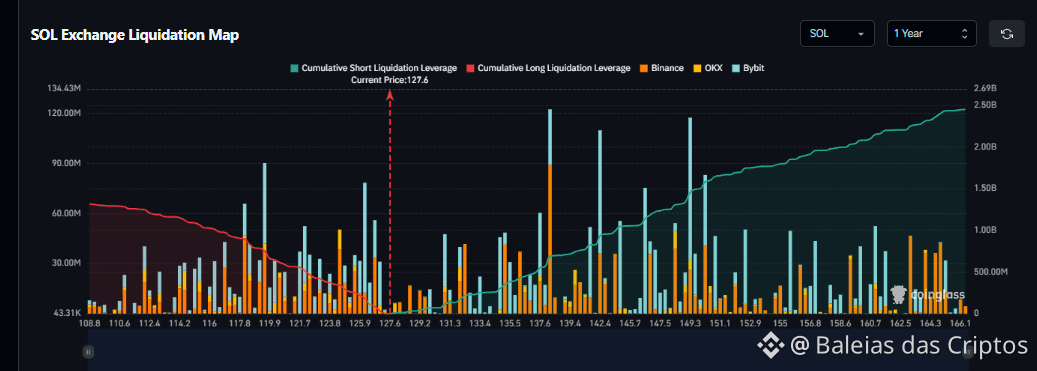Click the SOL Exchange Liquidation Map title
This screenshot has width=1037, height=371.
pos(135,35)
